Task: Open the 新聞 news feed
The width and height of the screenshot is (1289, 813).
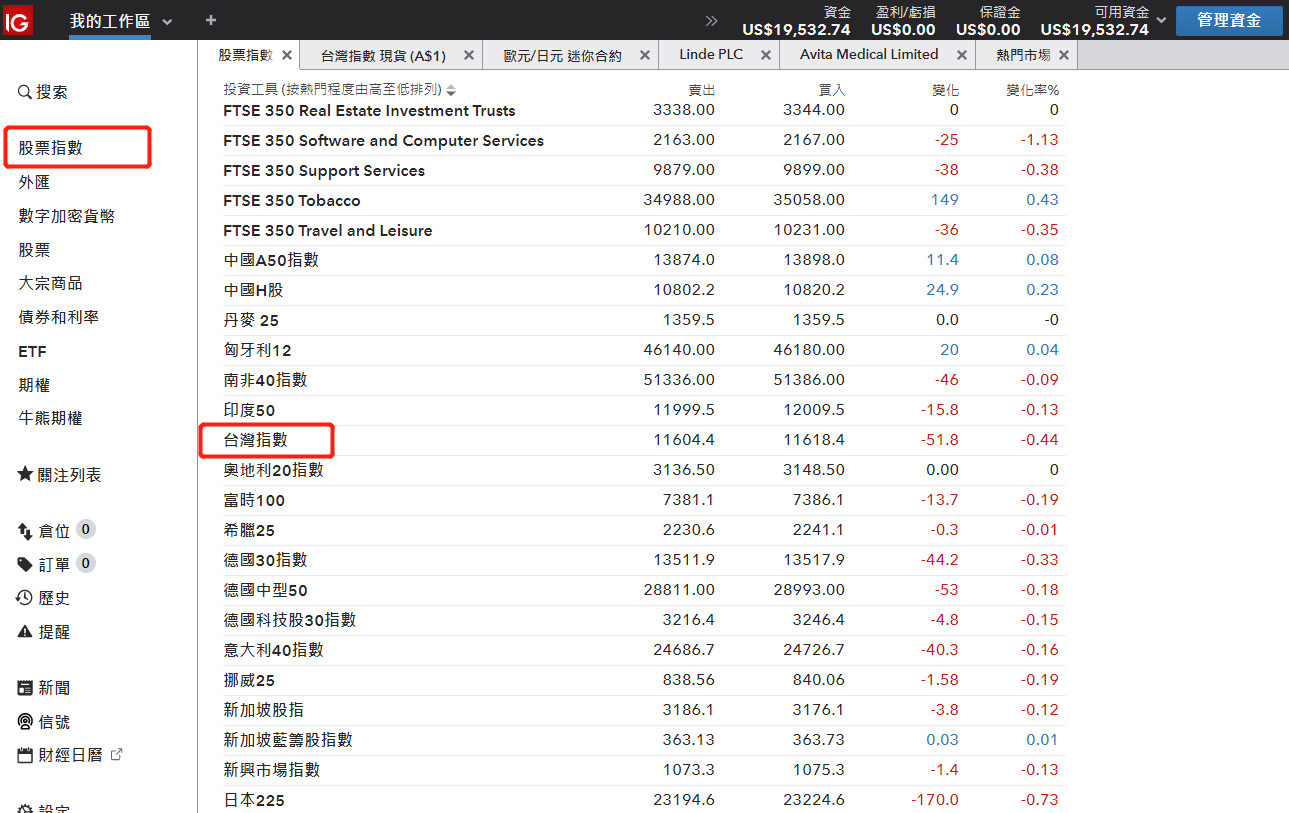Action: pyautogui.click(x=45, y=687)
